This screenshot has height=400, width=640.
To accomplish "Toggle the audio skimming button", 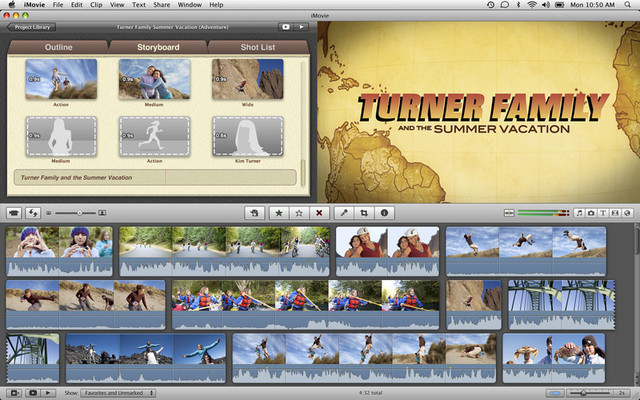I will coord(509,213).
